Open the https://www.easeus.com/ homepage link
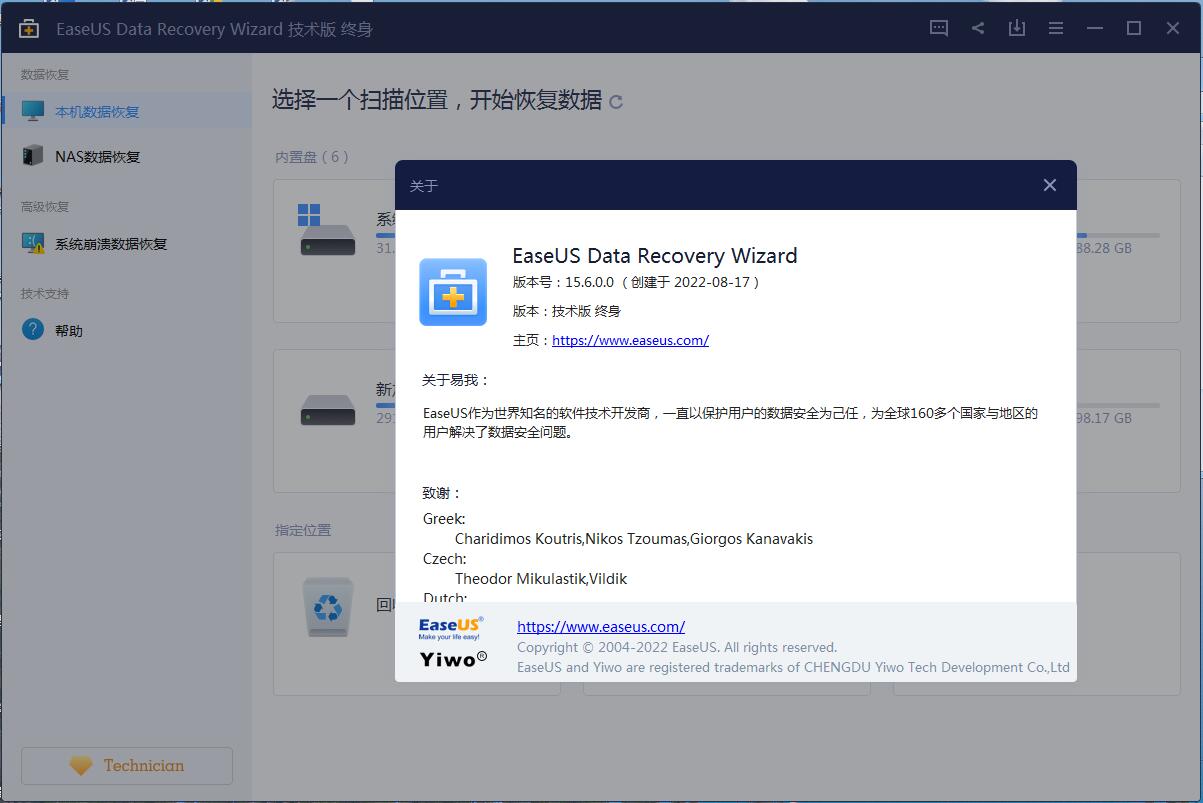Screen dimensions: 1203x803 coord(630,340)
